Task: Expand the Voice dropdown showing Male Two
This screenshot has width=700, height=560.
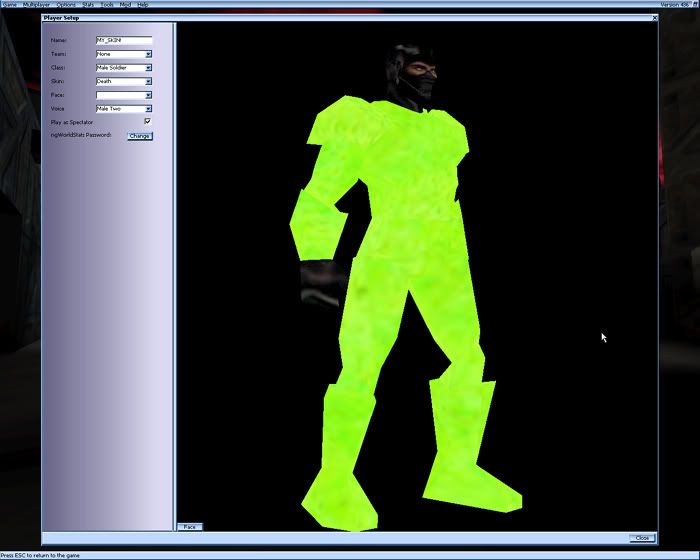Action: point(148,108)
